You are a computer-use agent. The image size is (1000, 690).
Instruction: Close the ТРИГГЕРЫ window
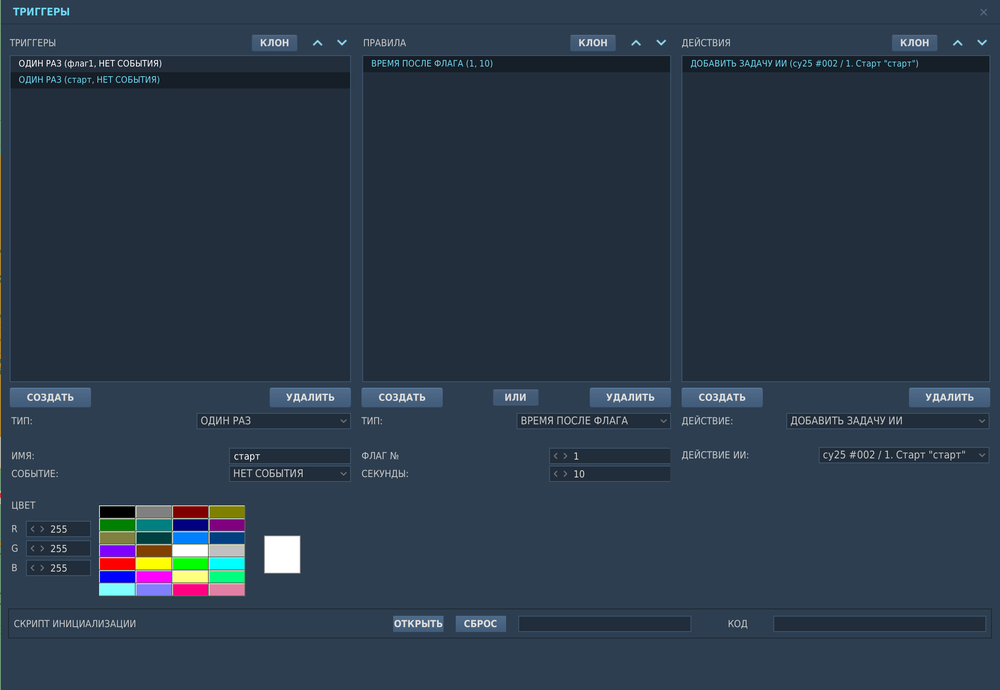(x=983, y=12)
